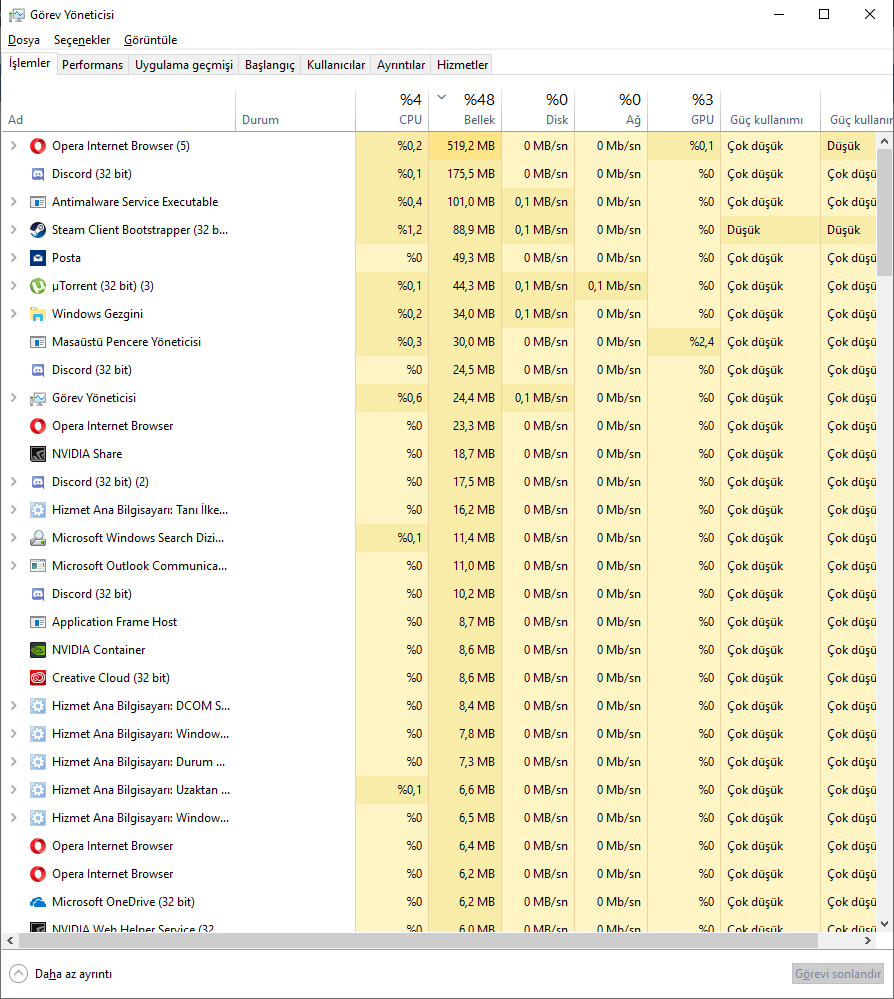The width and height of the screenshot is (894, 999).
Task: Switch to the Kullanıcılar tab
Action: click(x=336, y=65)
